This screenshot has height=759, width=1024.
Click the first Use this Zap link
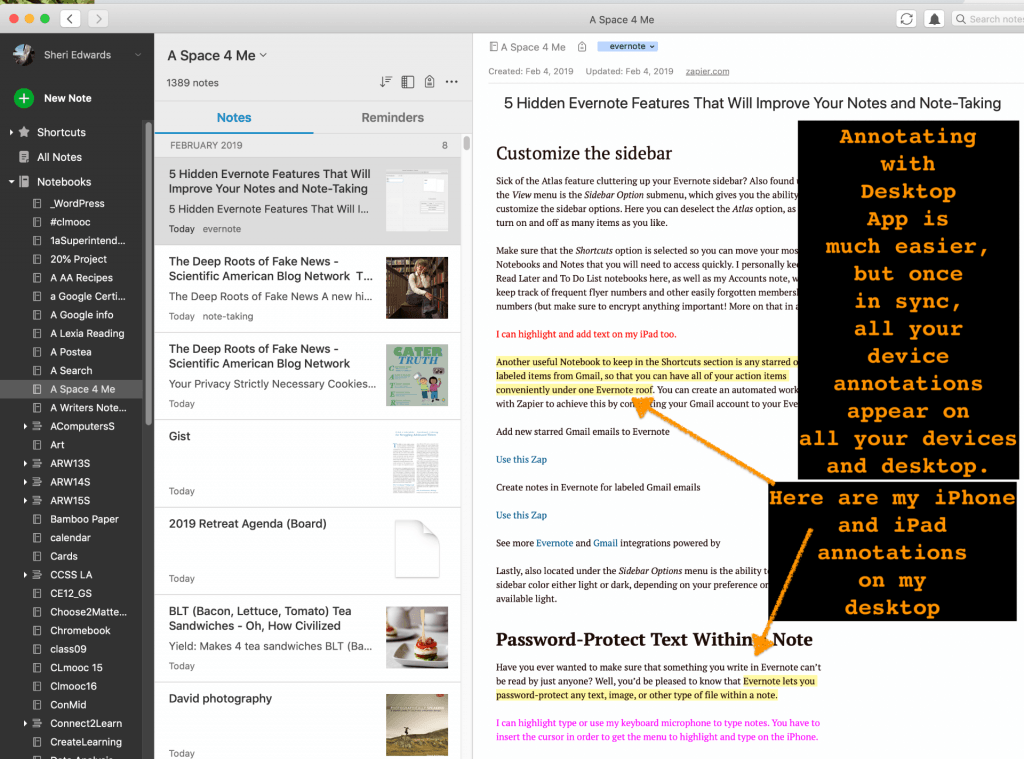click(521, 459)
